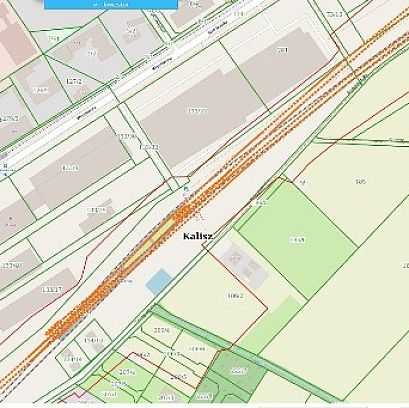Viewport: 409px width, 408px height.
Task: Select the grey building labeled 281
Action: click(x=283, y=63)
